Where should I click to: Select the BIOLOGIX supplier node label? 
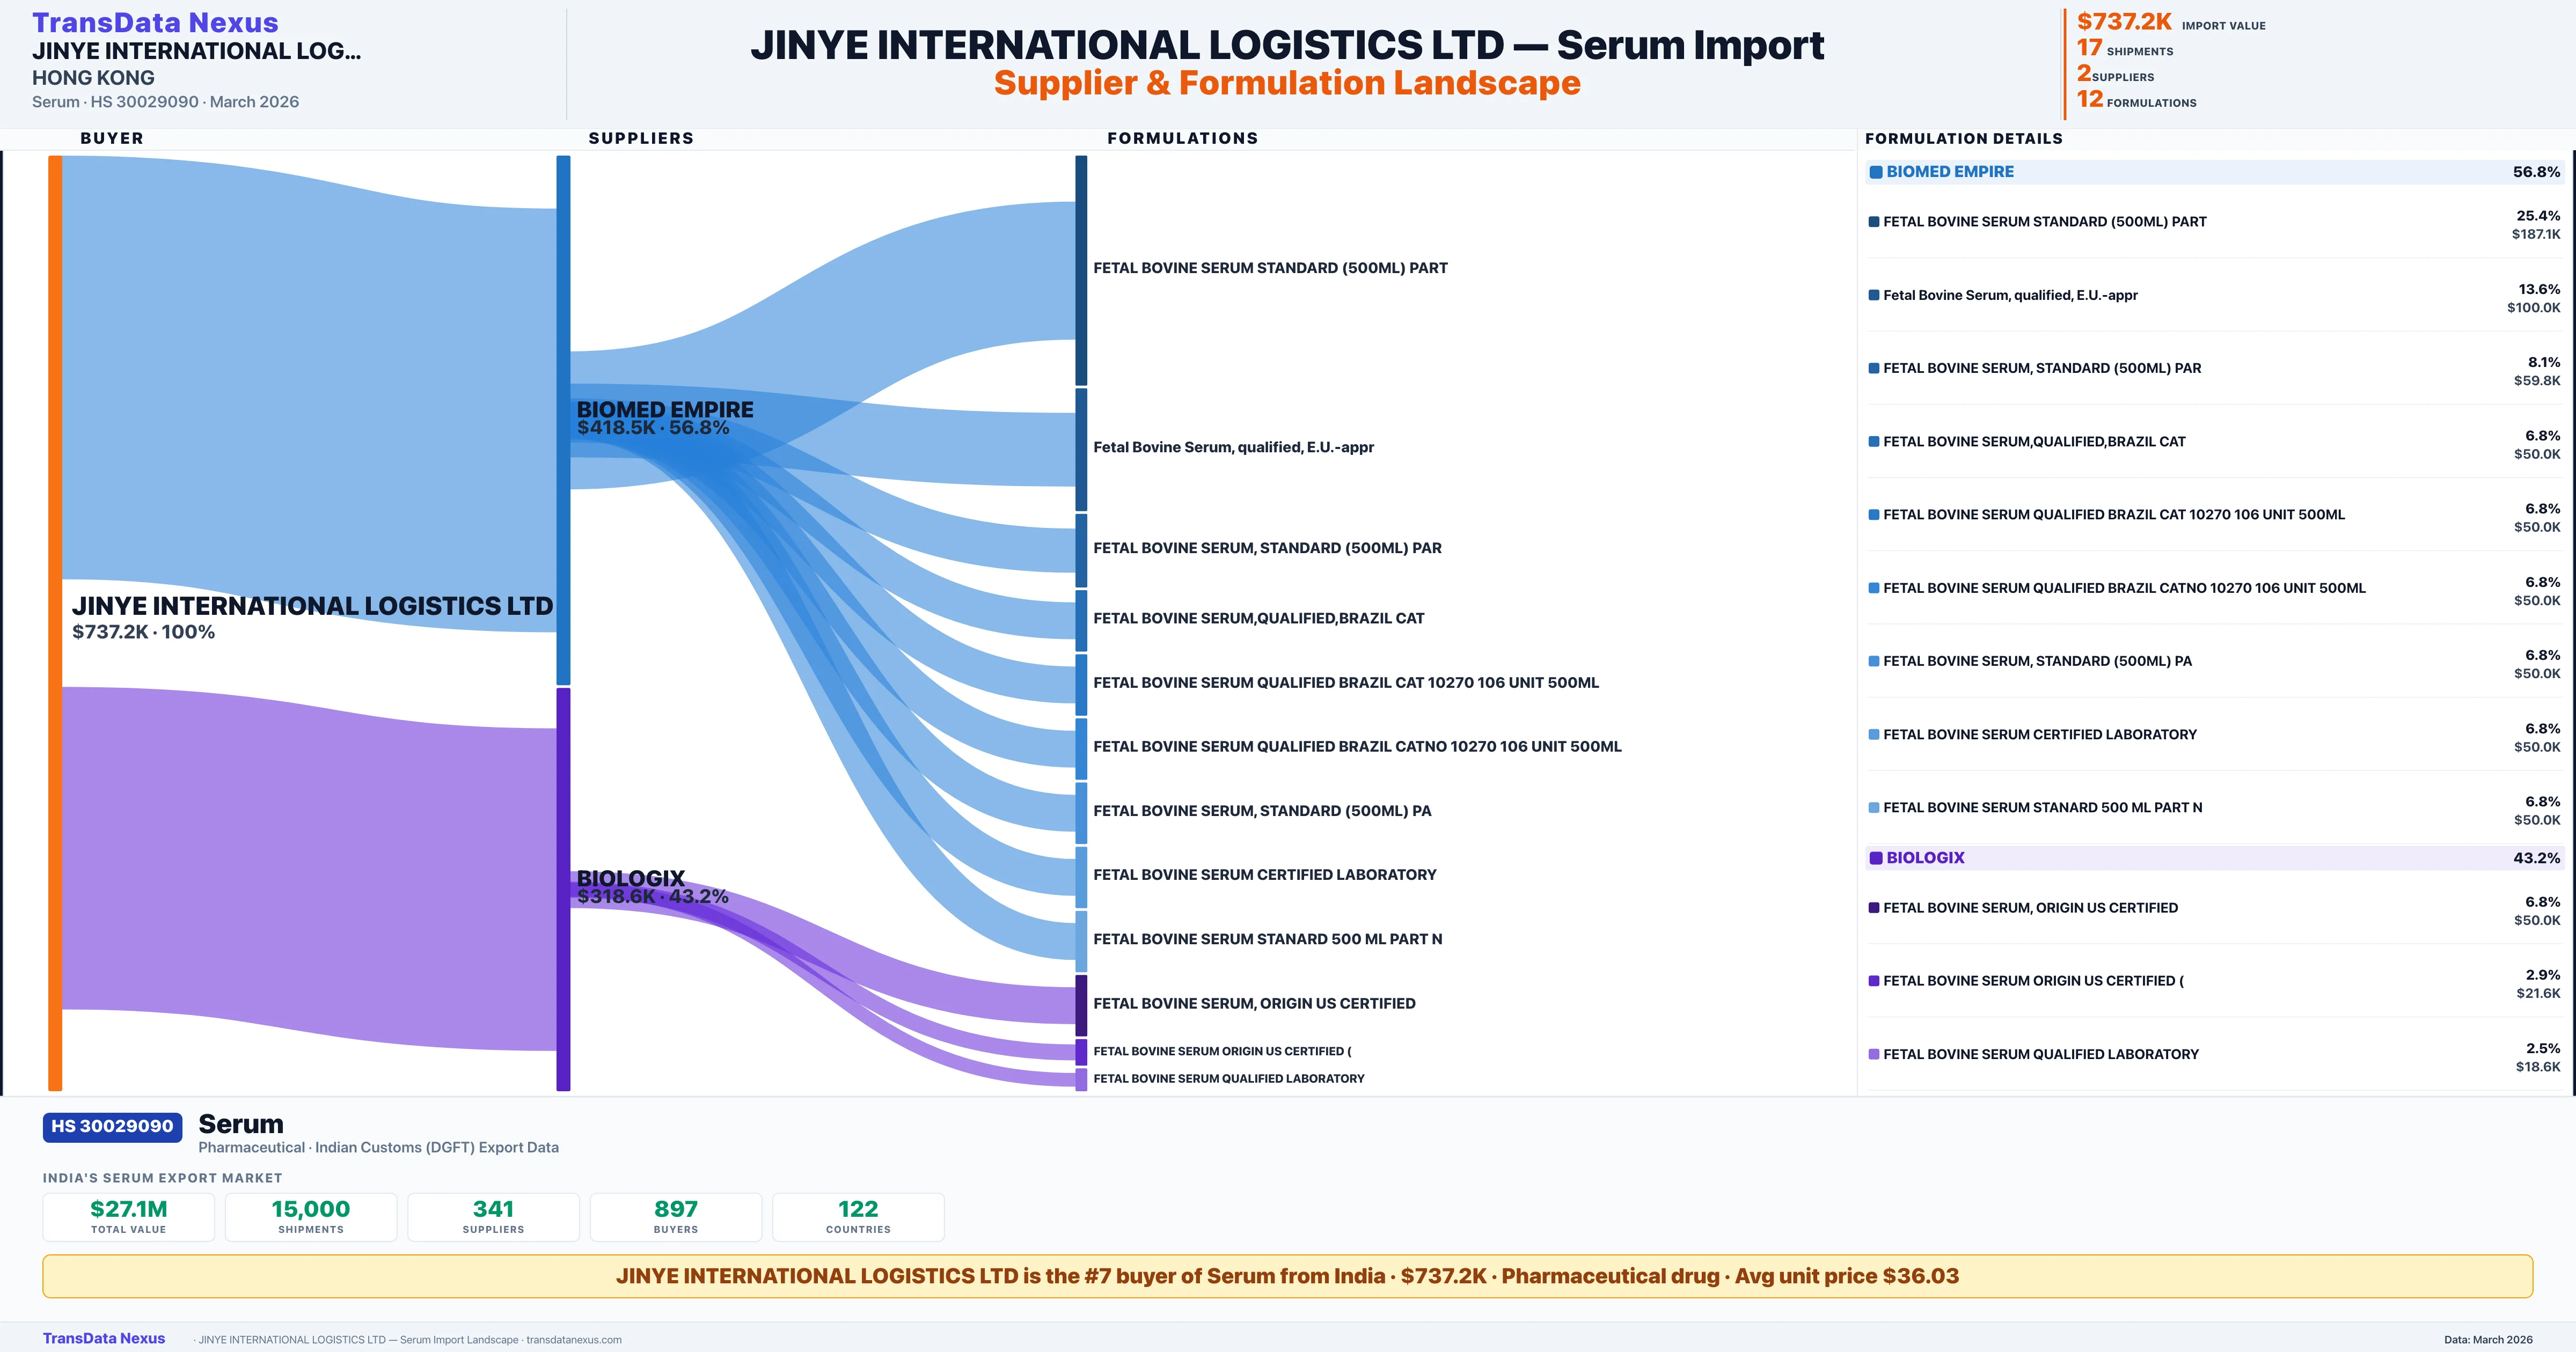[631, 878]
